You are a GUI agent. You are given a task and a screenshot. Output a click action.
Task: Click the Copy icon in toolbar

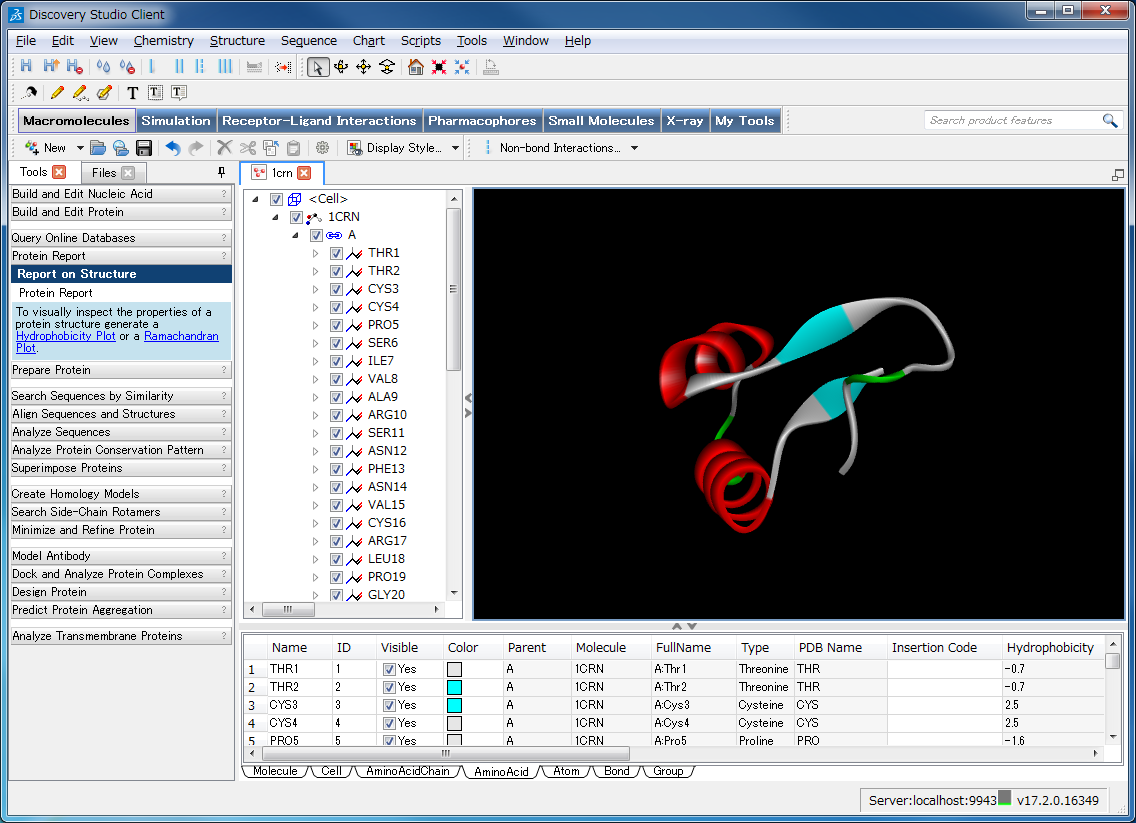[271, 148]
